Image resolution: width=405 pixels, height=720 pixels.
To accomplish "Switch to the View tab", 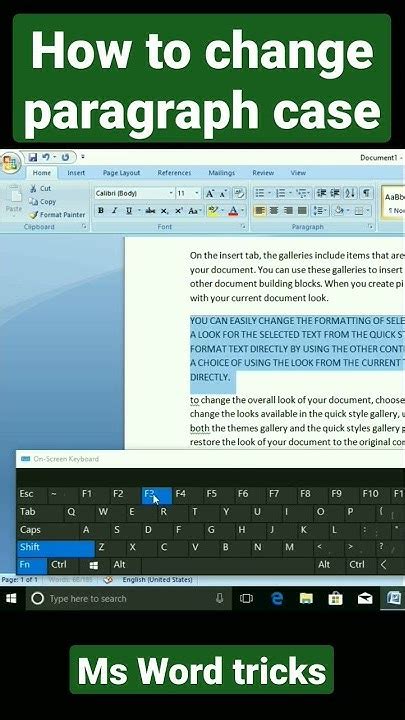I will (298, 173).
